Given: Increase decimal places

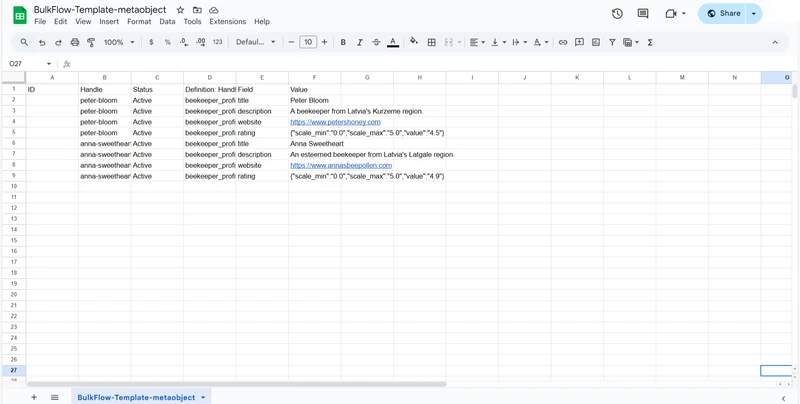Looking at the screenshot, I should click(201, 42).
